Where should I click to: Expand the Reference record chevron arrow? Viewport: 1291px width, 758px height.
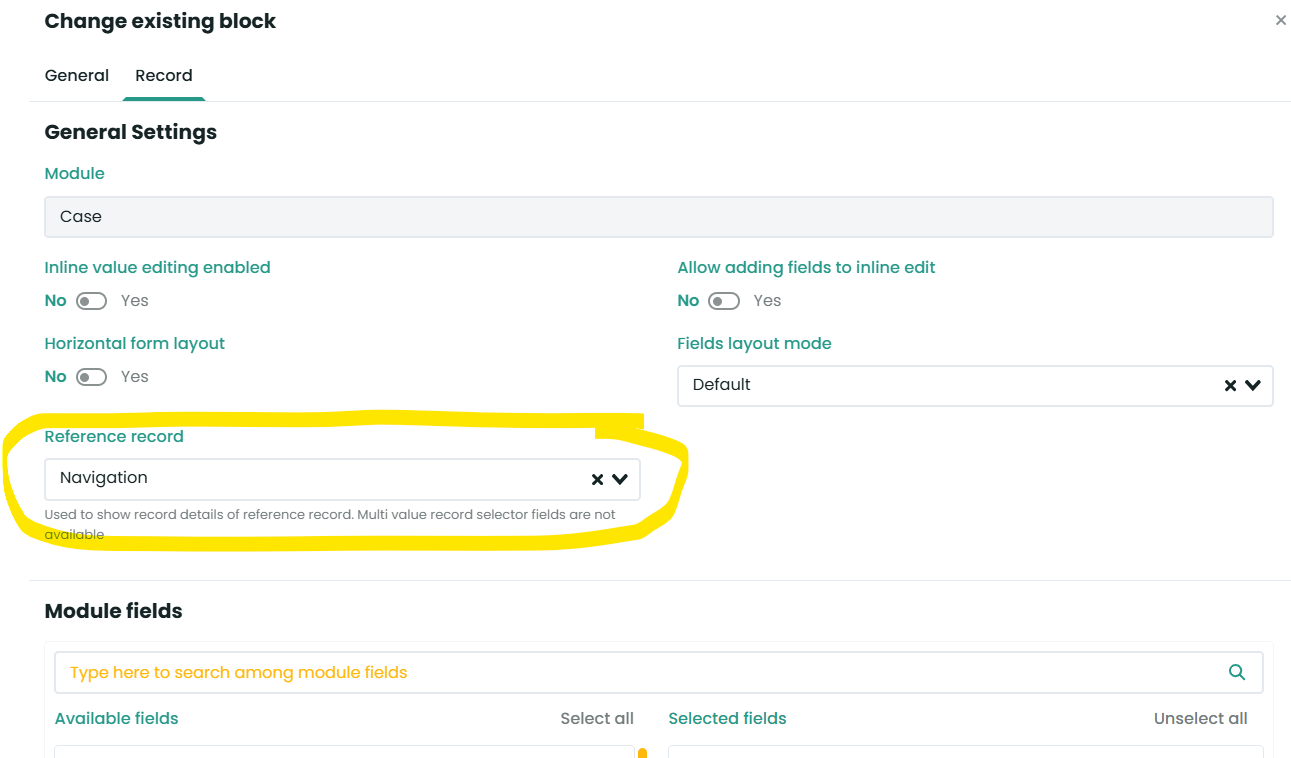click(x=620, y=479)
